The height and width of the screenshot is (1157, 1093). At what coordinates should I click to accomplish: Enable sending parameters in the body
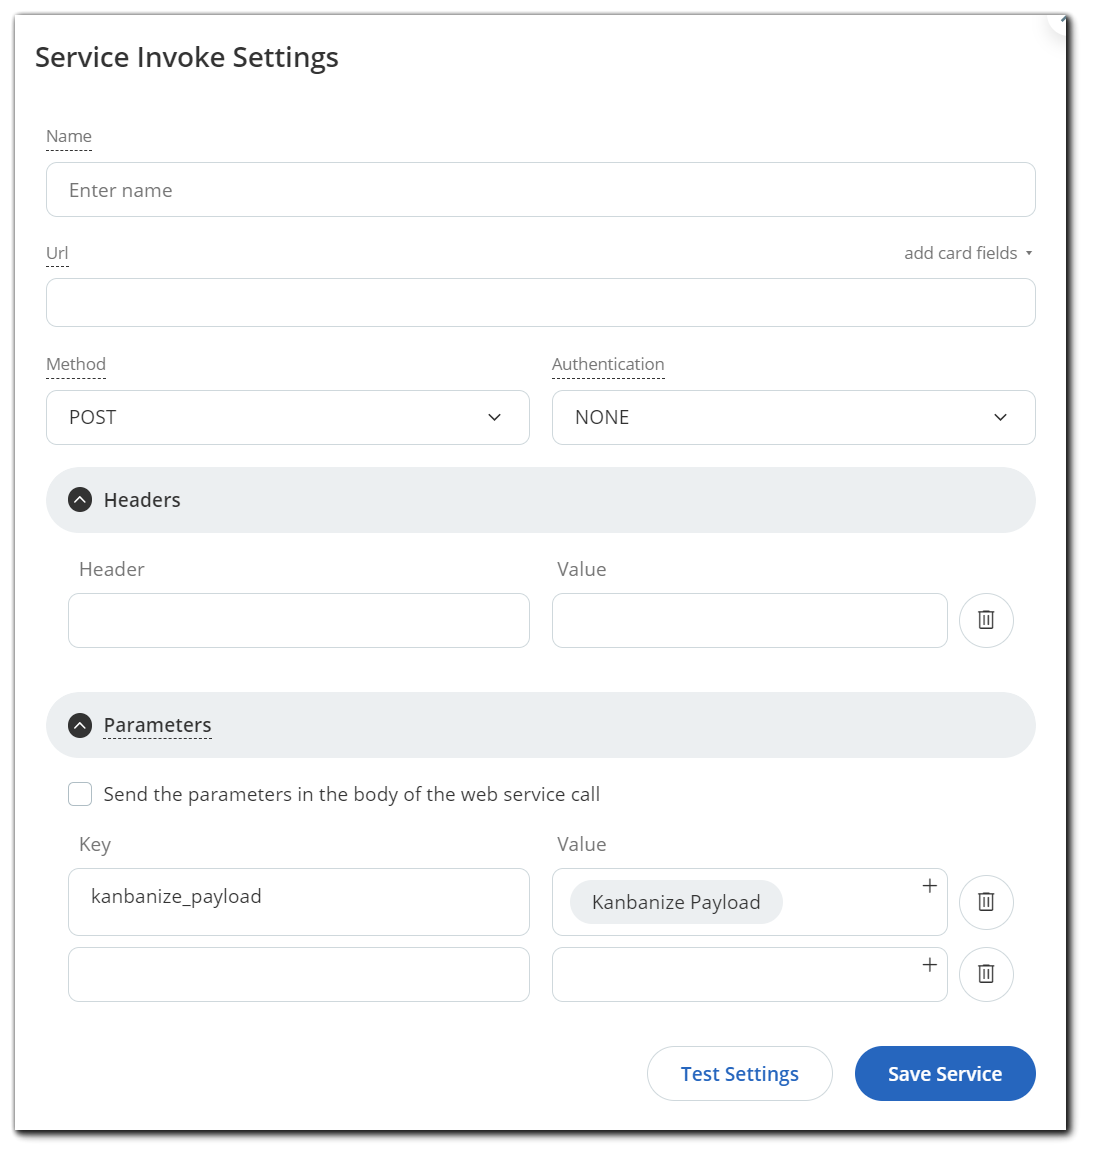(x=79, y=793)
